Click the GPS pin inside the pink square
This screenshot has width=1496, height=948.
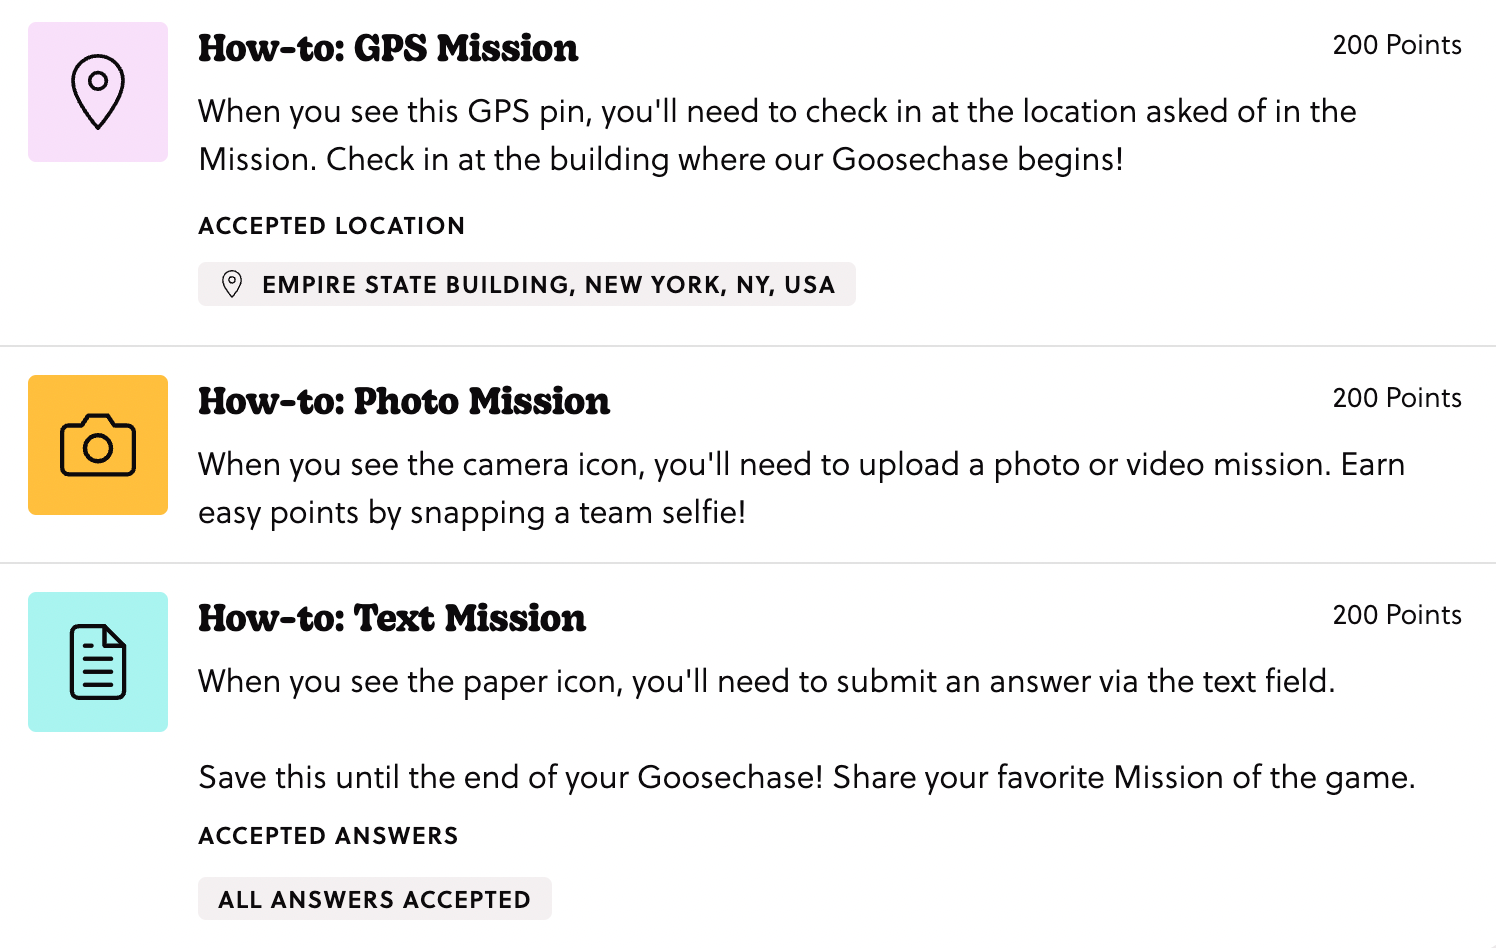click(x=97, y=91)
